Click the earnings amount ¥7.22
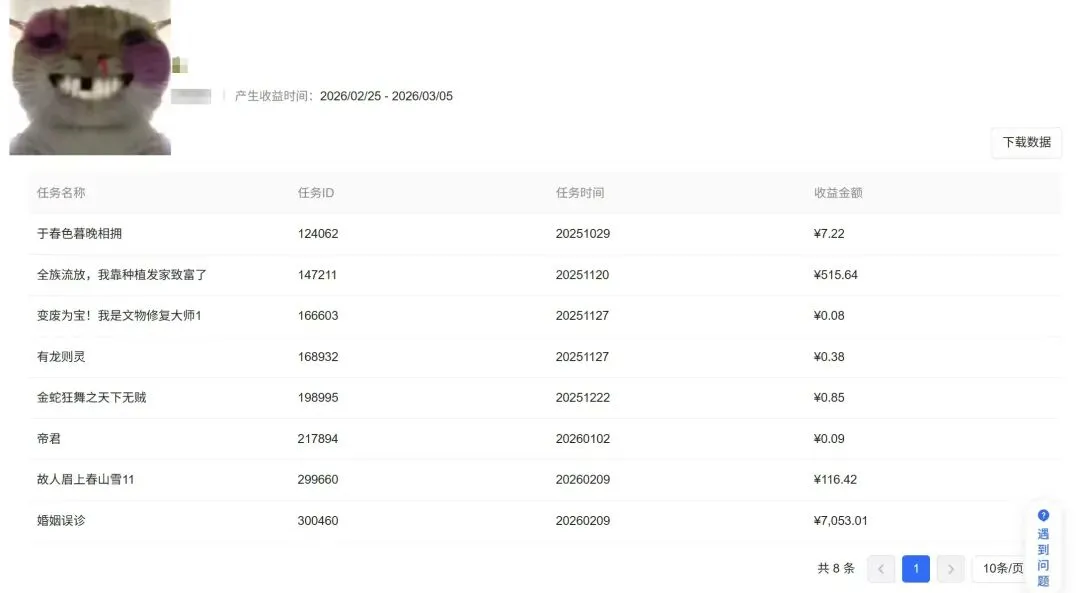 [x=829, y=233]
